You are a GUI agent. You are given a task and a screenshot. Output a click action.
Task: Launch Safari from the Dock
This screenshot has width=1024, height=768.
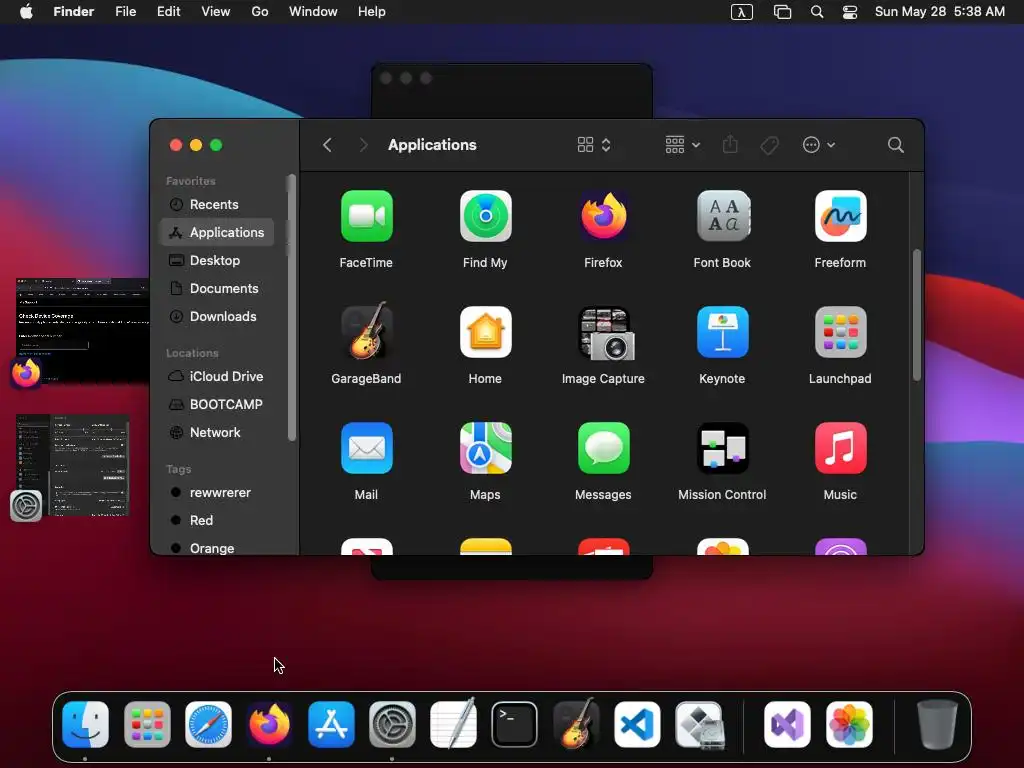pos(208,724)
